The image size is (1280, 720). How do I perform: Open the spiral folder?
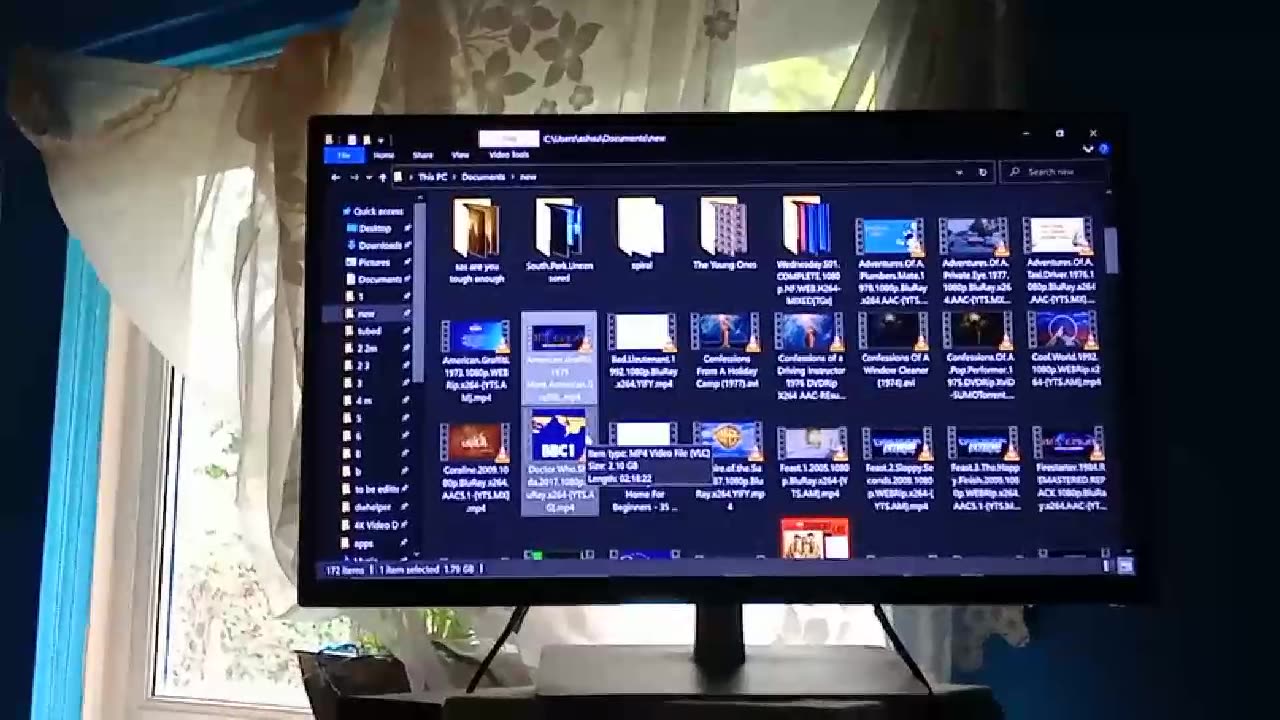(641, 236)
